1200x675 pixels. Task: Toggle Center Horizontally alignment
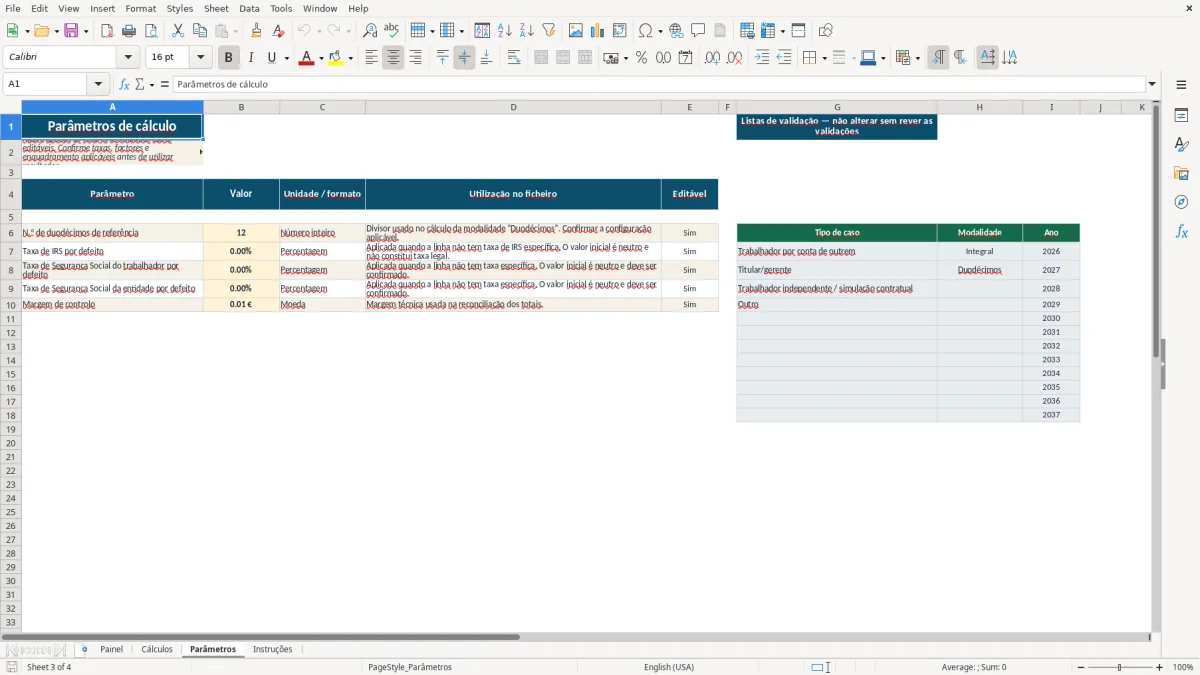393,58
